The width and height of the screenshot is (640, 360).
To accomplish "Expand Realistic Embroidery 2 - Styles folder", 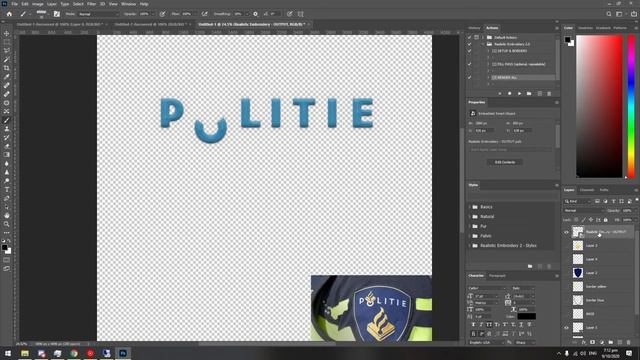I will [470, 246].
